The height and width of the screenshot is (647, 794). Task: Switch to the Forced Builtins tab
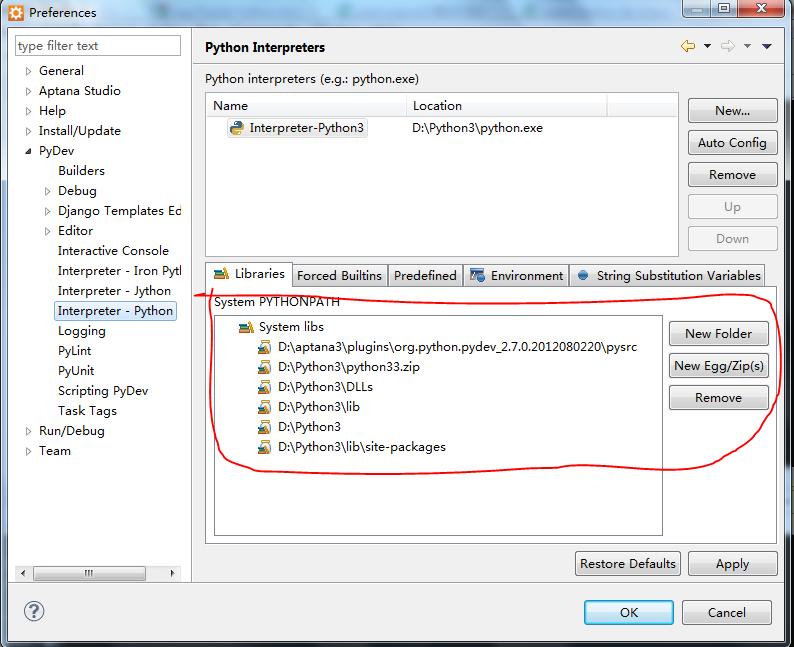pyautogui.click(x=339, y=276)
